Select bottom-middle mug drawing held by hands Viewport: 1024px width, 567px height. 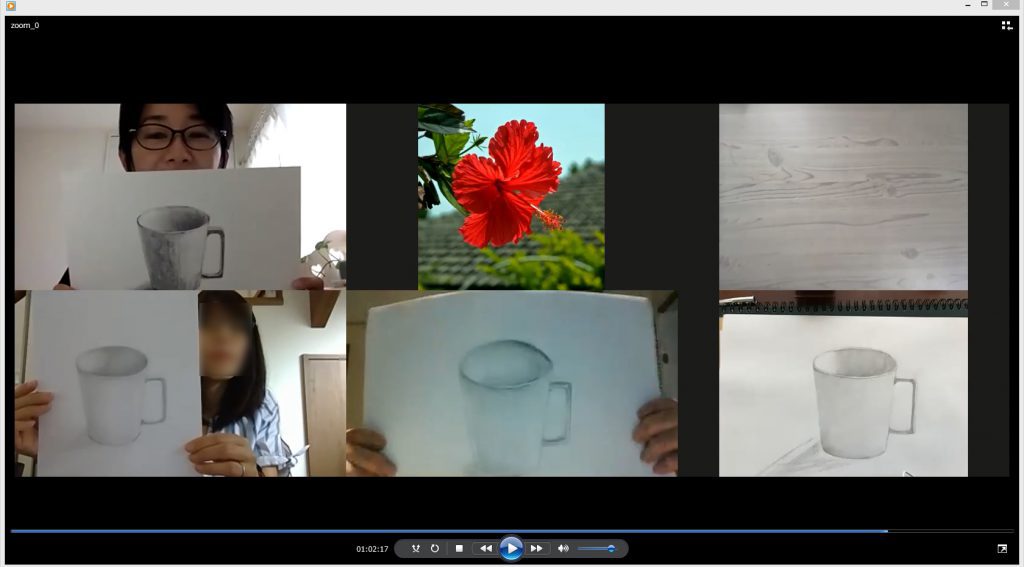511,384
